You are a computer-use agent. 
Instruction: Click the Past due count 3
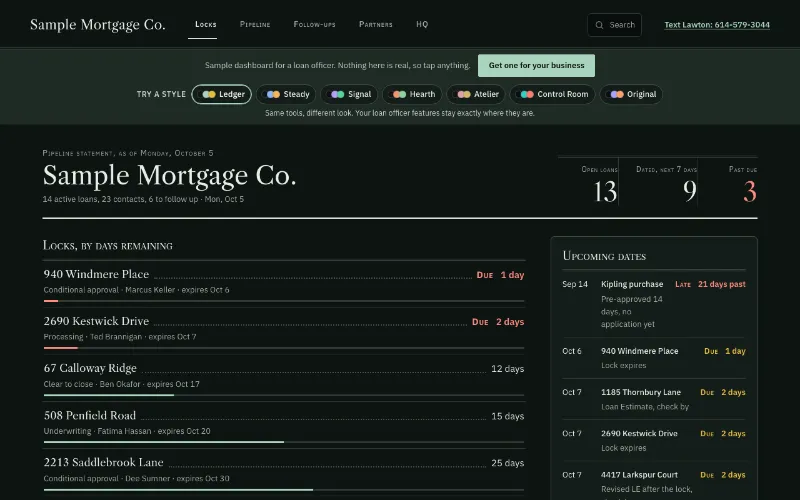coord(750,192)
